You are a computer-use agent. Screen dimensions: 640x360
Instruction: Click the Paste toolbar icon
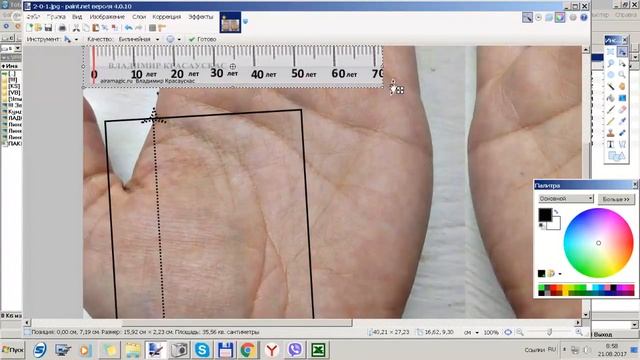pyautogui.click(x=96, y=28)
